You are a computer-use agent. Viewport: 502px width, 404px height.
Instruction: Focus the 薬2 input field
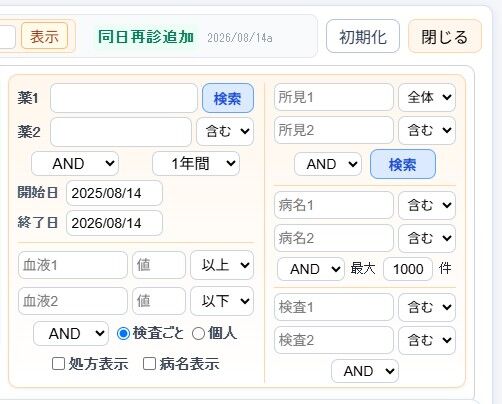[x=121, y=131]
